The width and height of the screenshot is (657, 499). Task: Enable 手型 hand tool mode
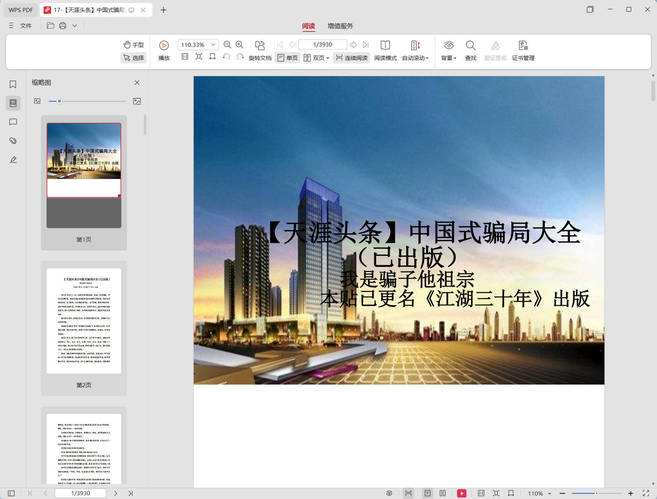(133, 45)
